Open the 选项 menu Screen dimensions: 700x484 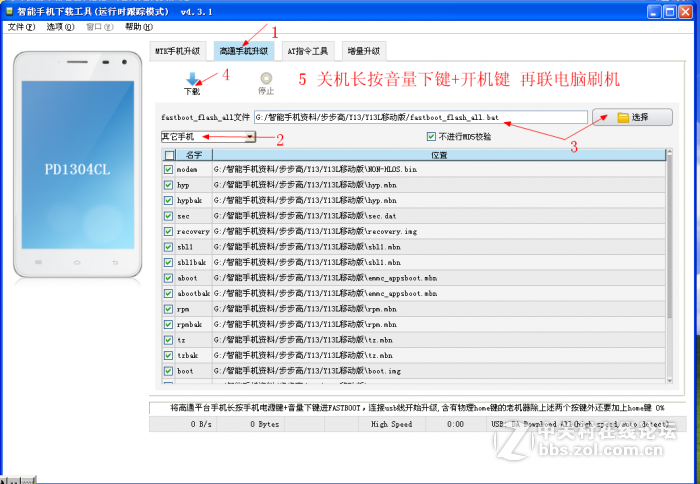point(60,27)
